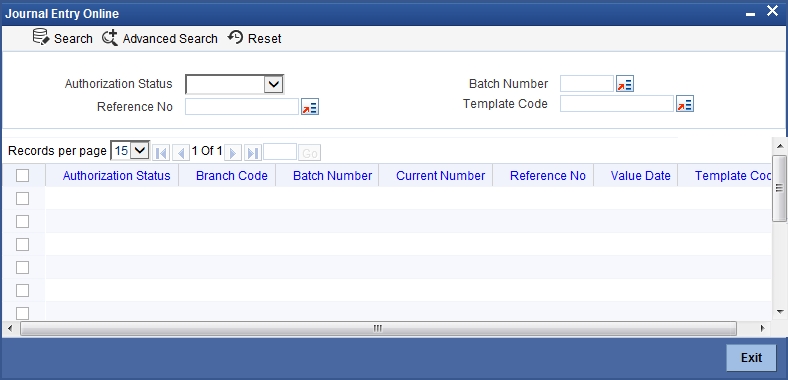Viewport: 788px width, 380px height.
Task: Open lookup list for Template Code
Action: click(684, 104)
